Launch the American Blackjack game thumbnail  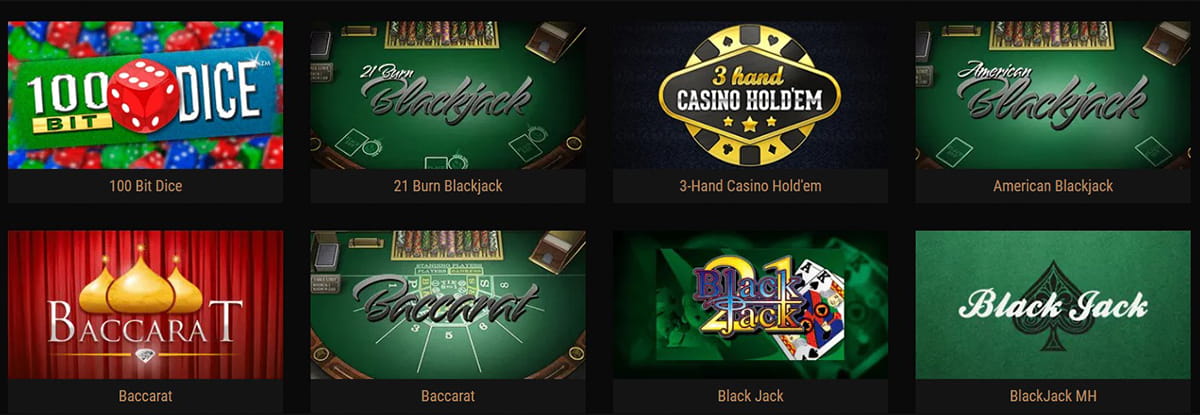(1053, 95)
